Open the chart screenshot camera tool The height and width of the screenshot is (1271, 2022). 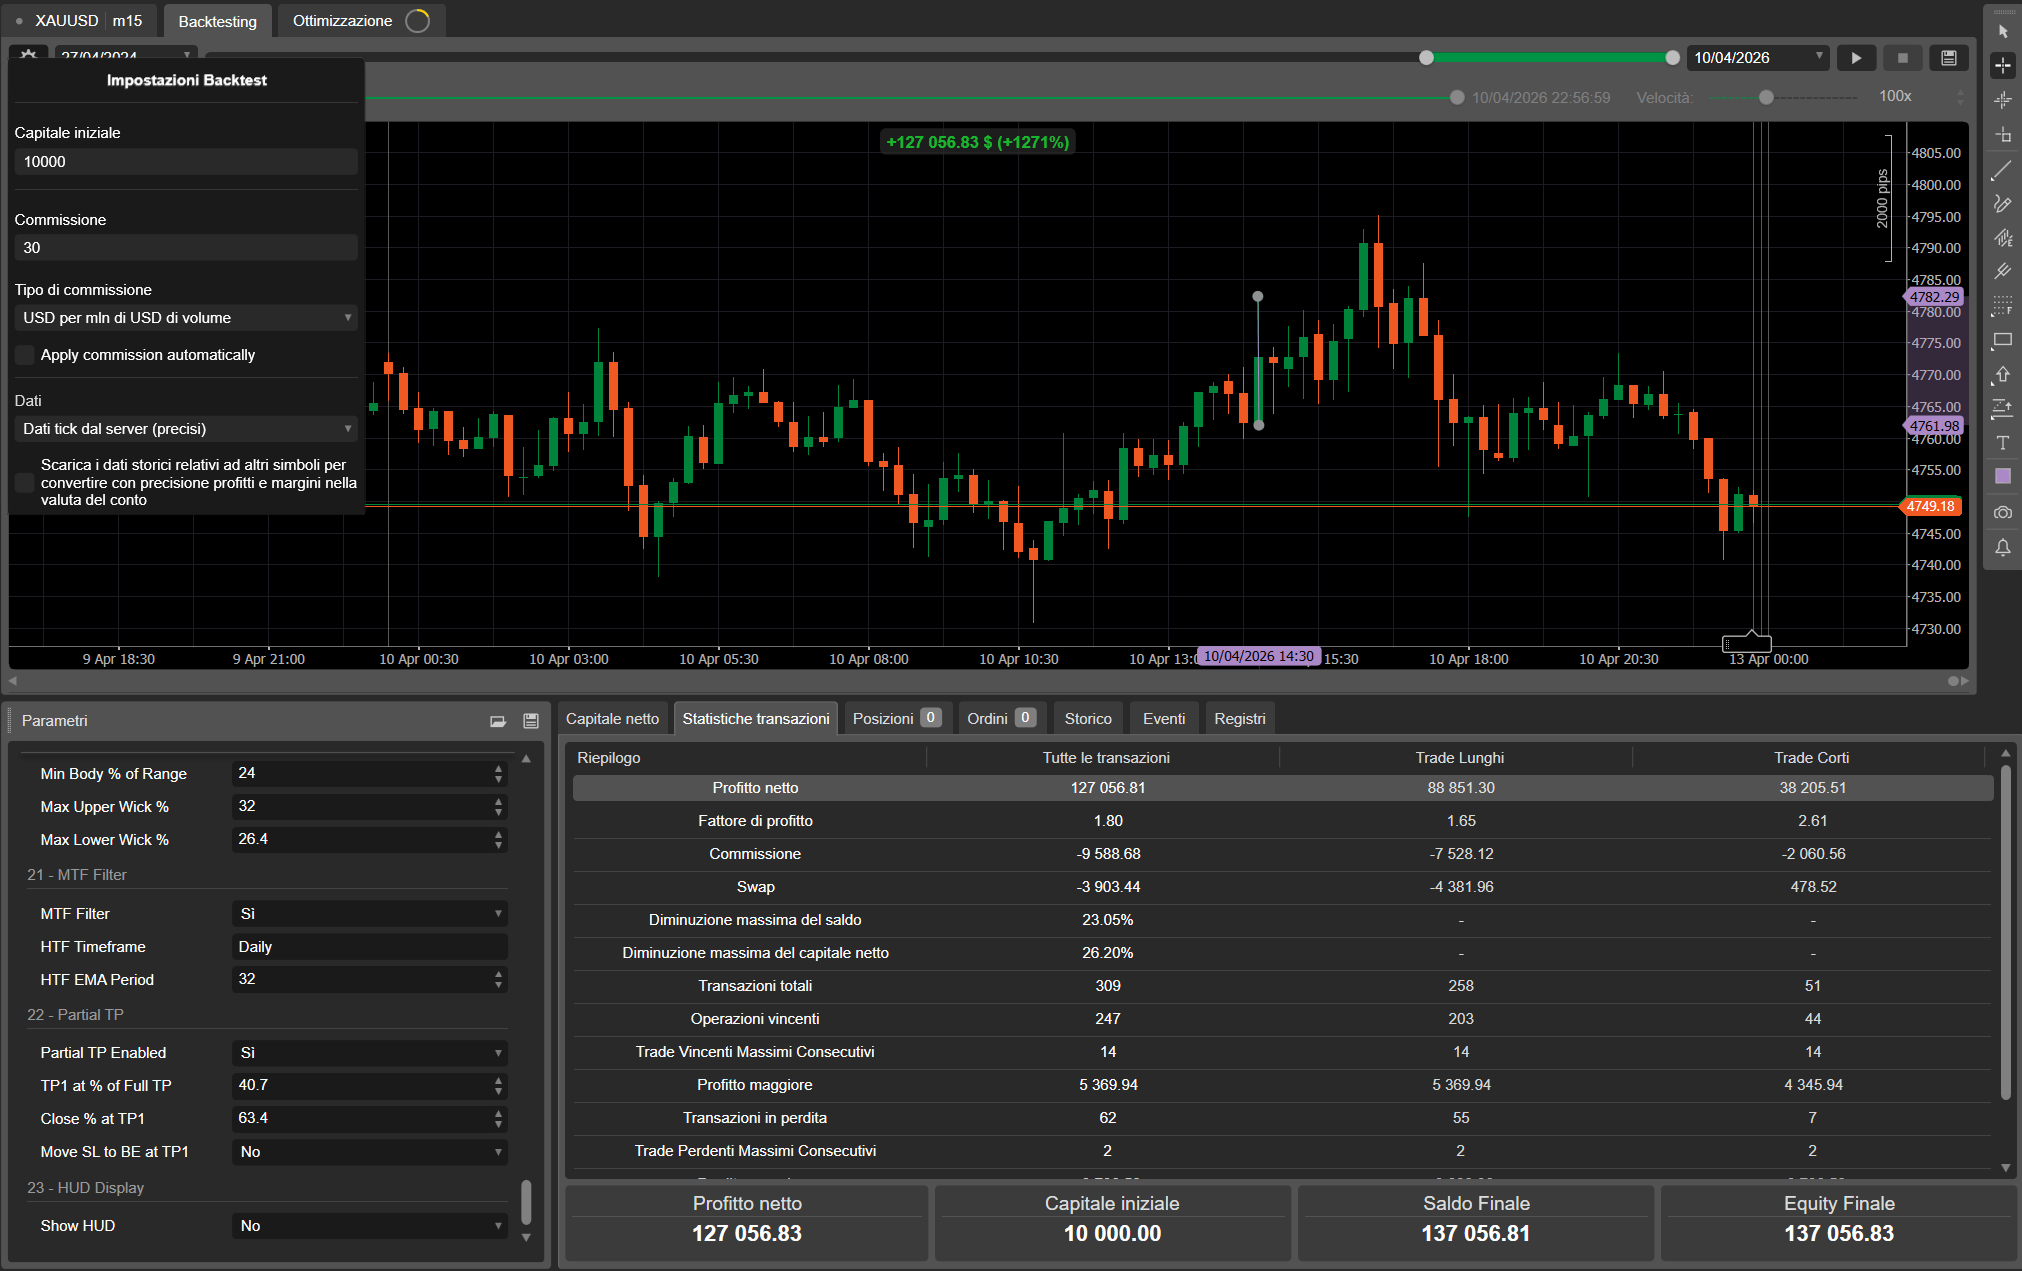[x=2003, y=512]
